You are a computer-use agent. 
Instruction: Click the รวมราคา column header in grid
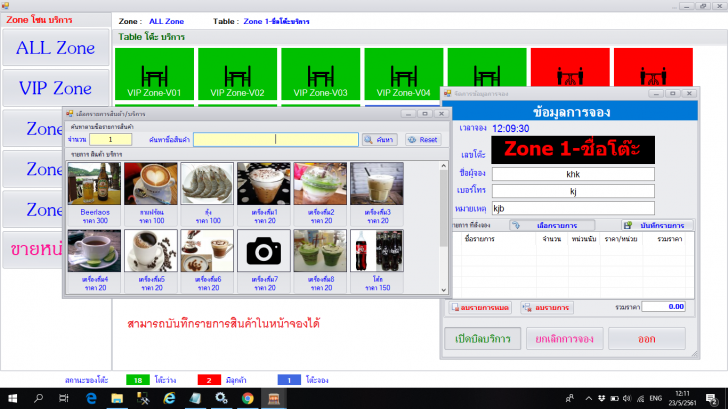pos(668,239)
